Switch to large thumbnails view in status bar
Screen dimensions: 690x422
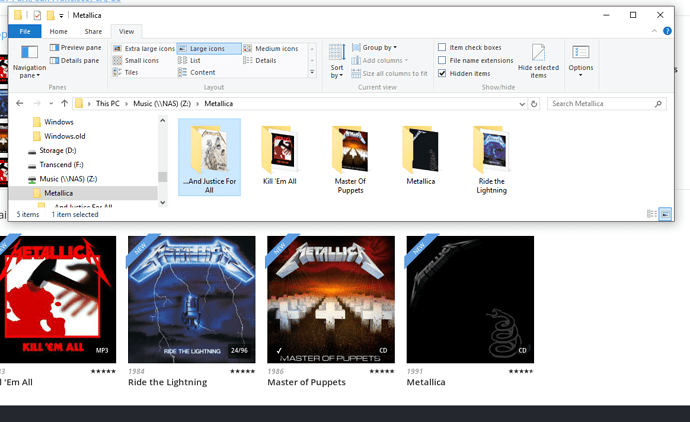click(665, 214)
